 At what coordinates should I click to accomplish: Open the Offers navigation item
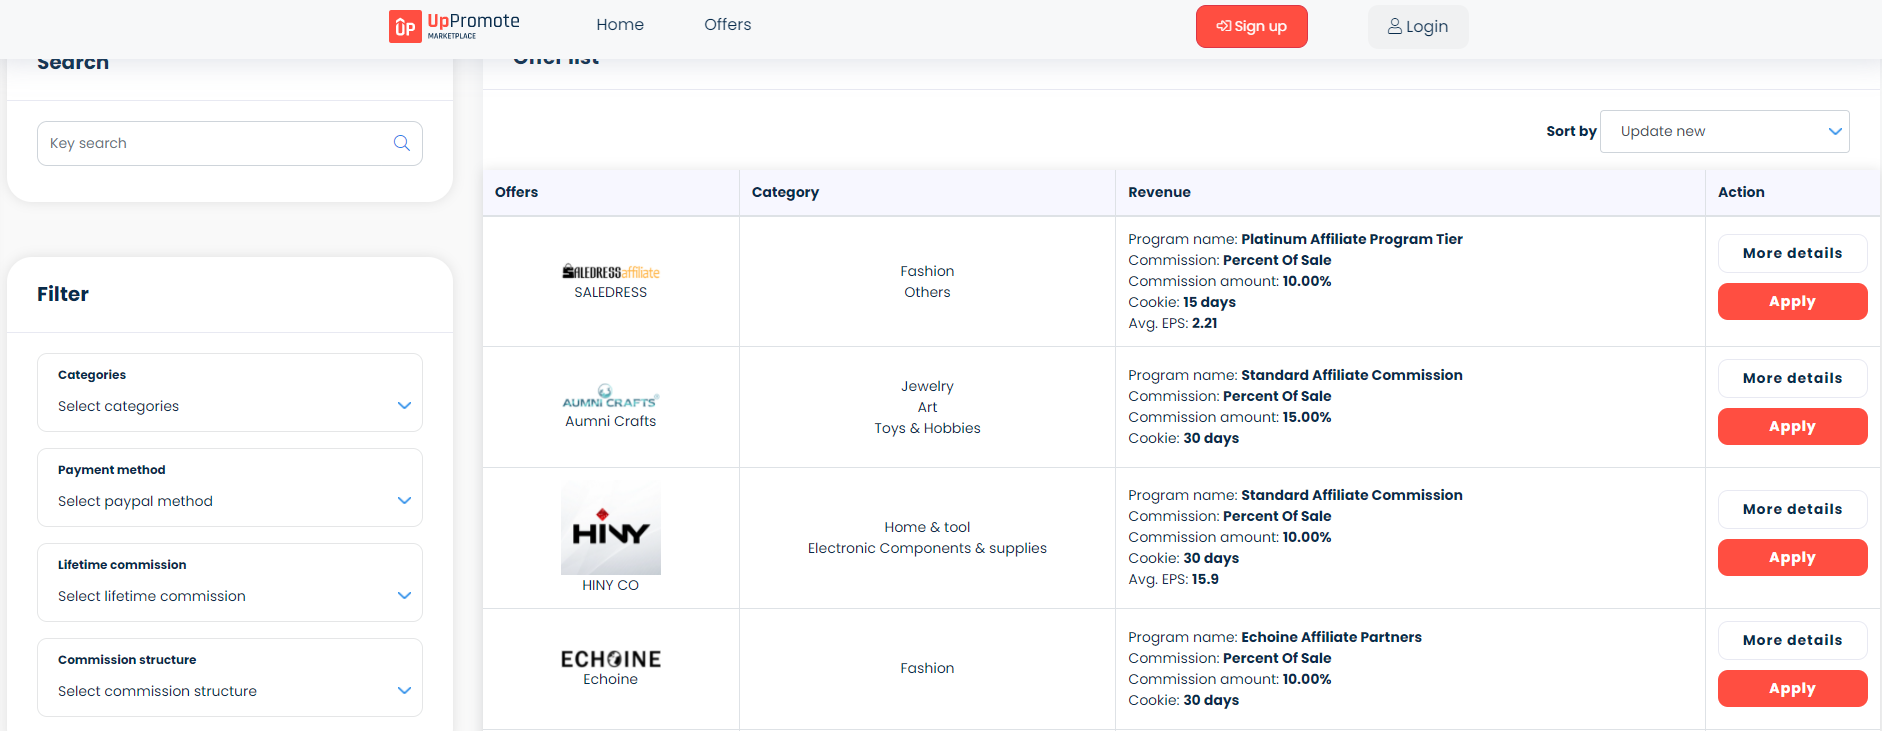727,25
